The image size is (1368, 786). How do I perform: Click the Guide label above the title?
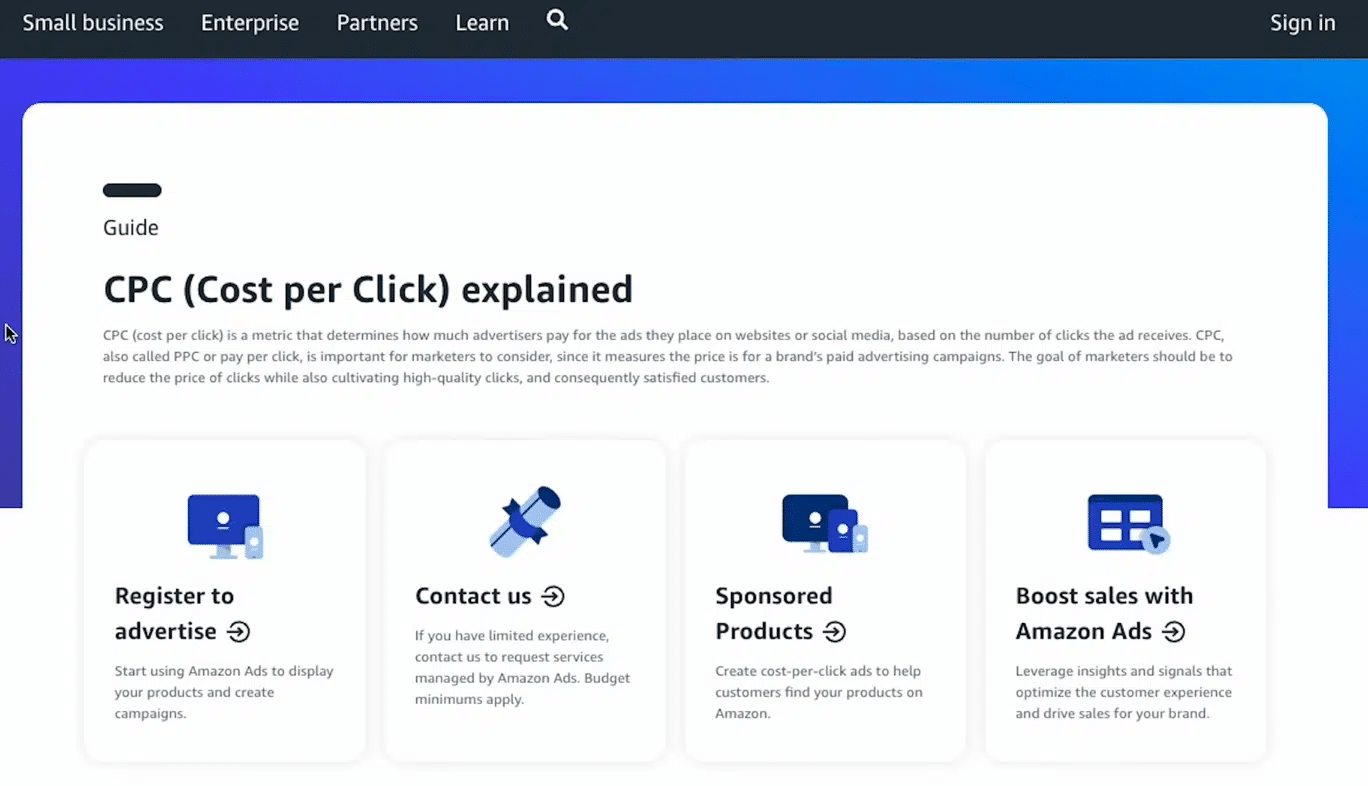coord(131,228)
